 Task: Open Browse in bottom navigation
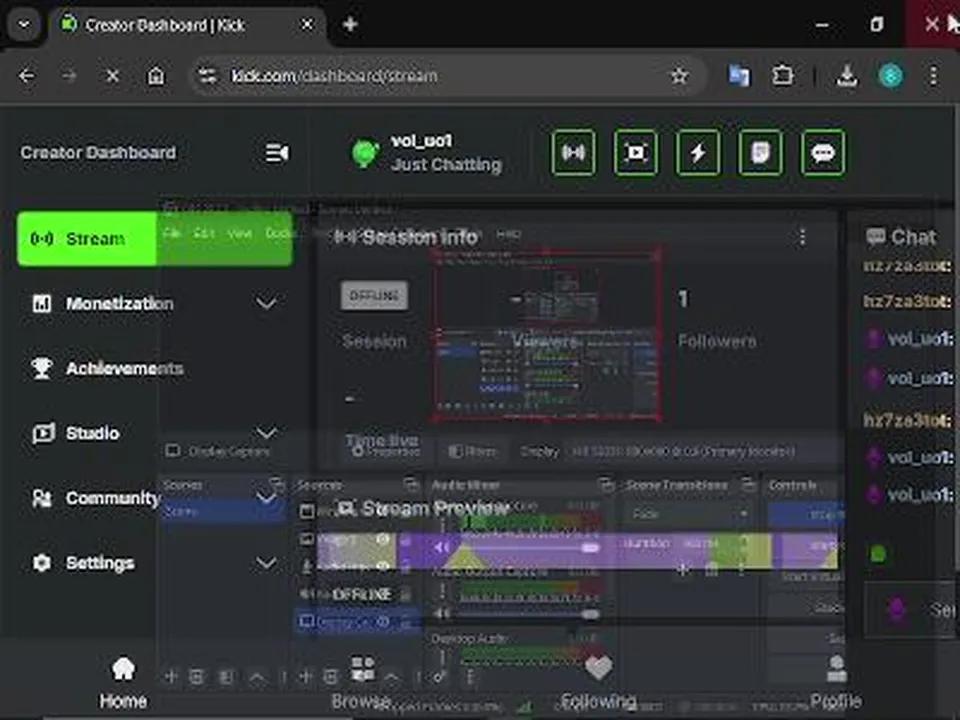[361, 682]
